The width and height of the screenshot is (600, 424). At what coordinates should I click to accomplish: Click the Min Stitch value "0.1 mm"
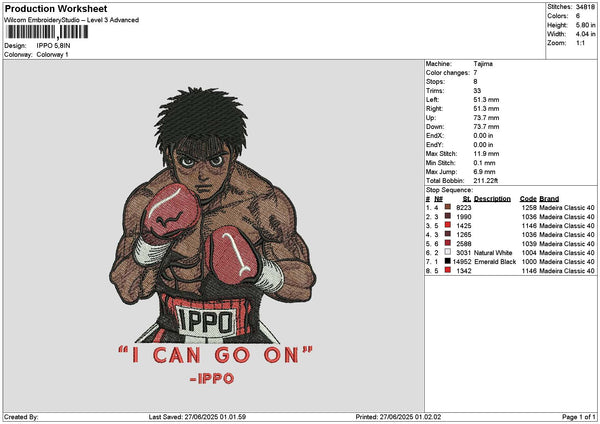(x=484, y=163)
